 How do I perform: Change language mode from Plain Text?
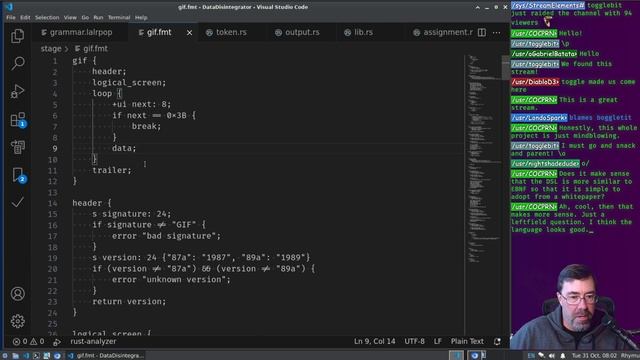467,341
